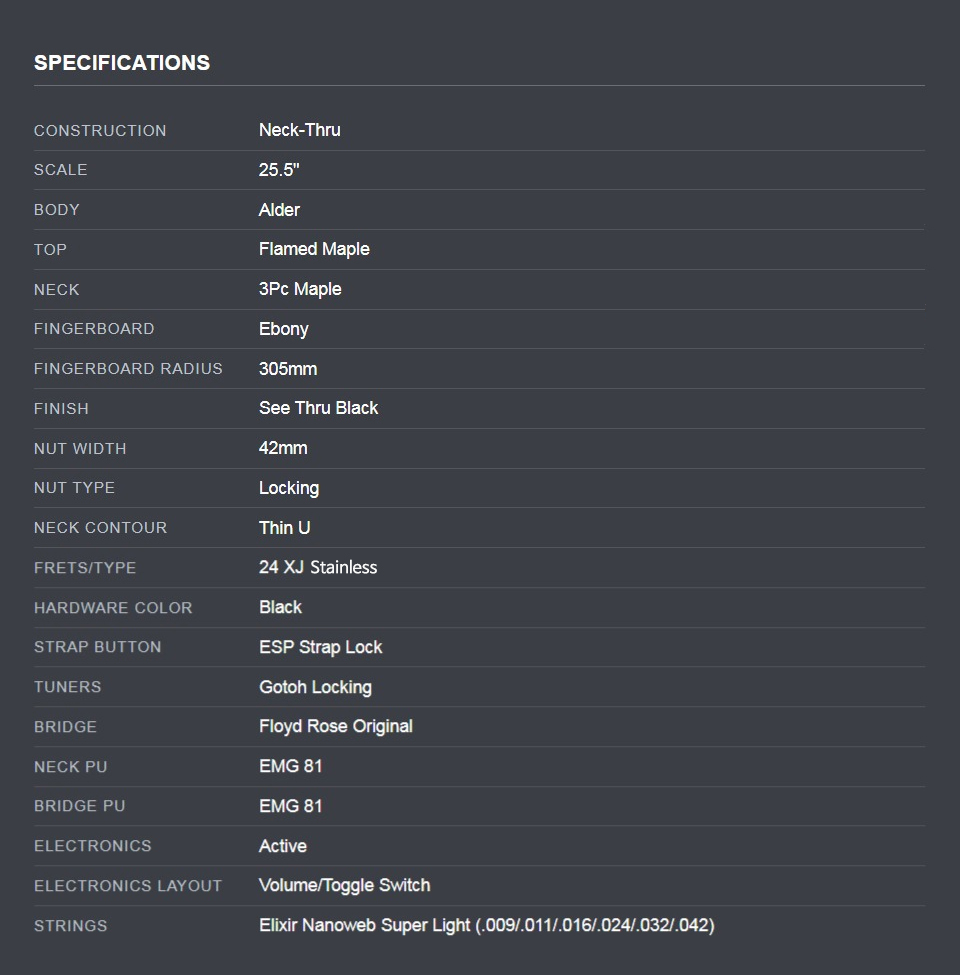Select Thin U neck contour text
The width and height of the screenshot is (960, 975).
click(x=284, y=528)
